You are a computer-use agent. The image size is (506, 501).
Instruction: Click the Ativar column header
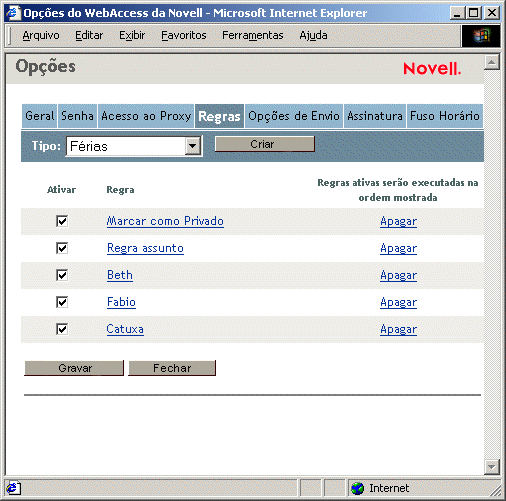click(61, 190)
